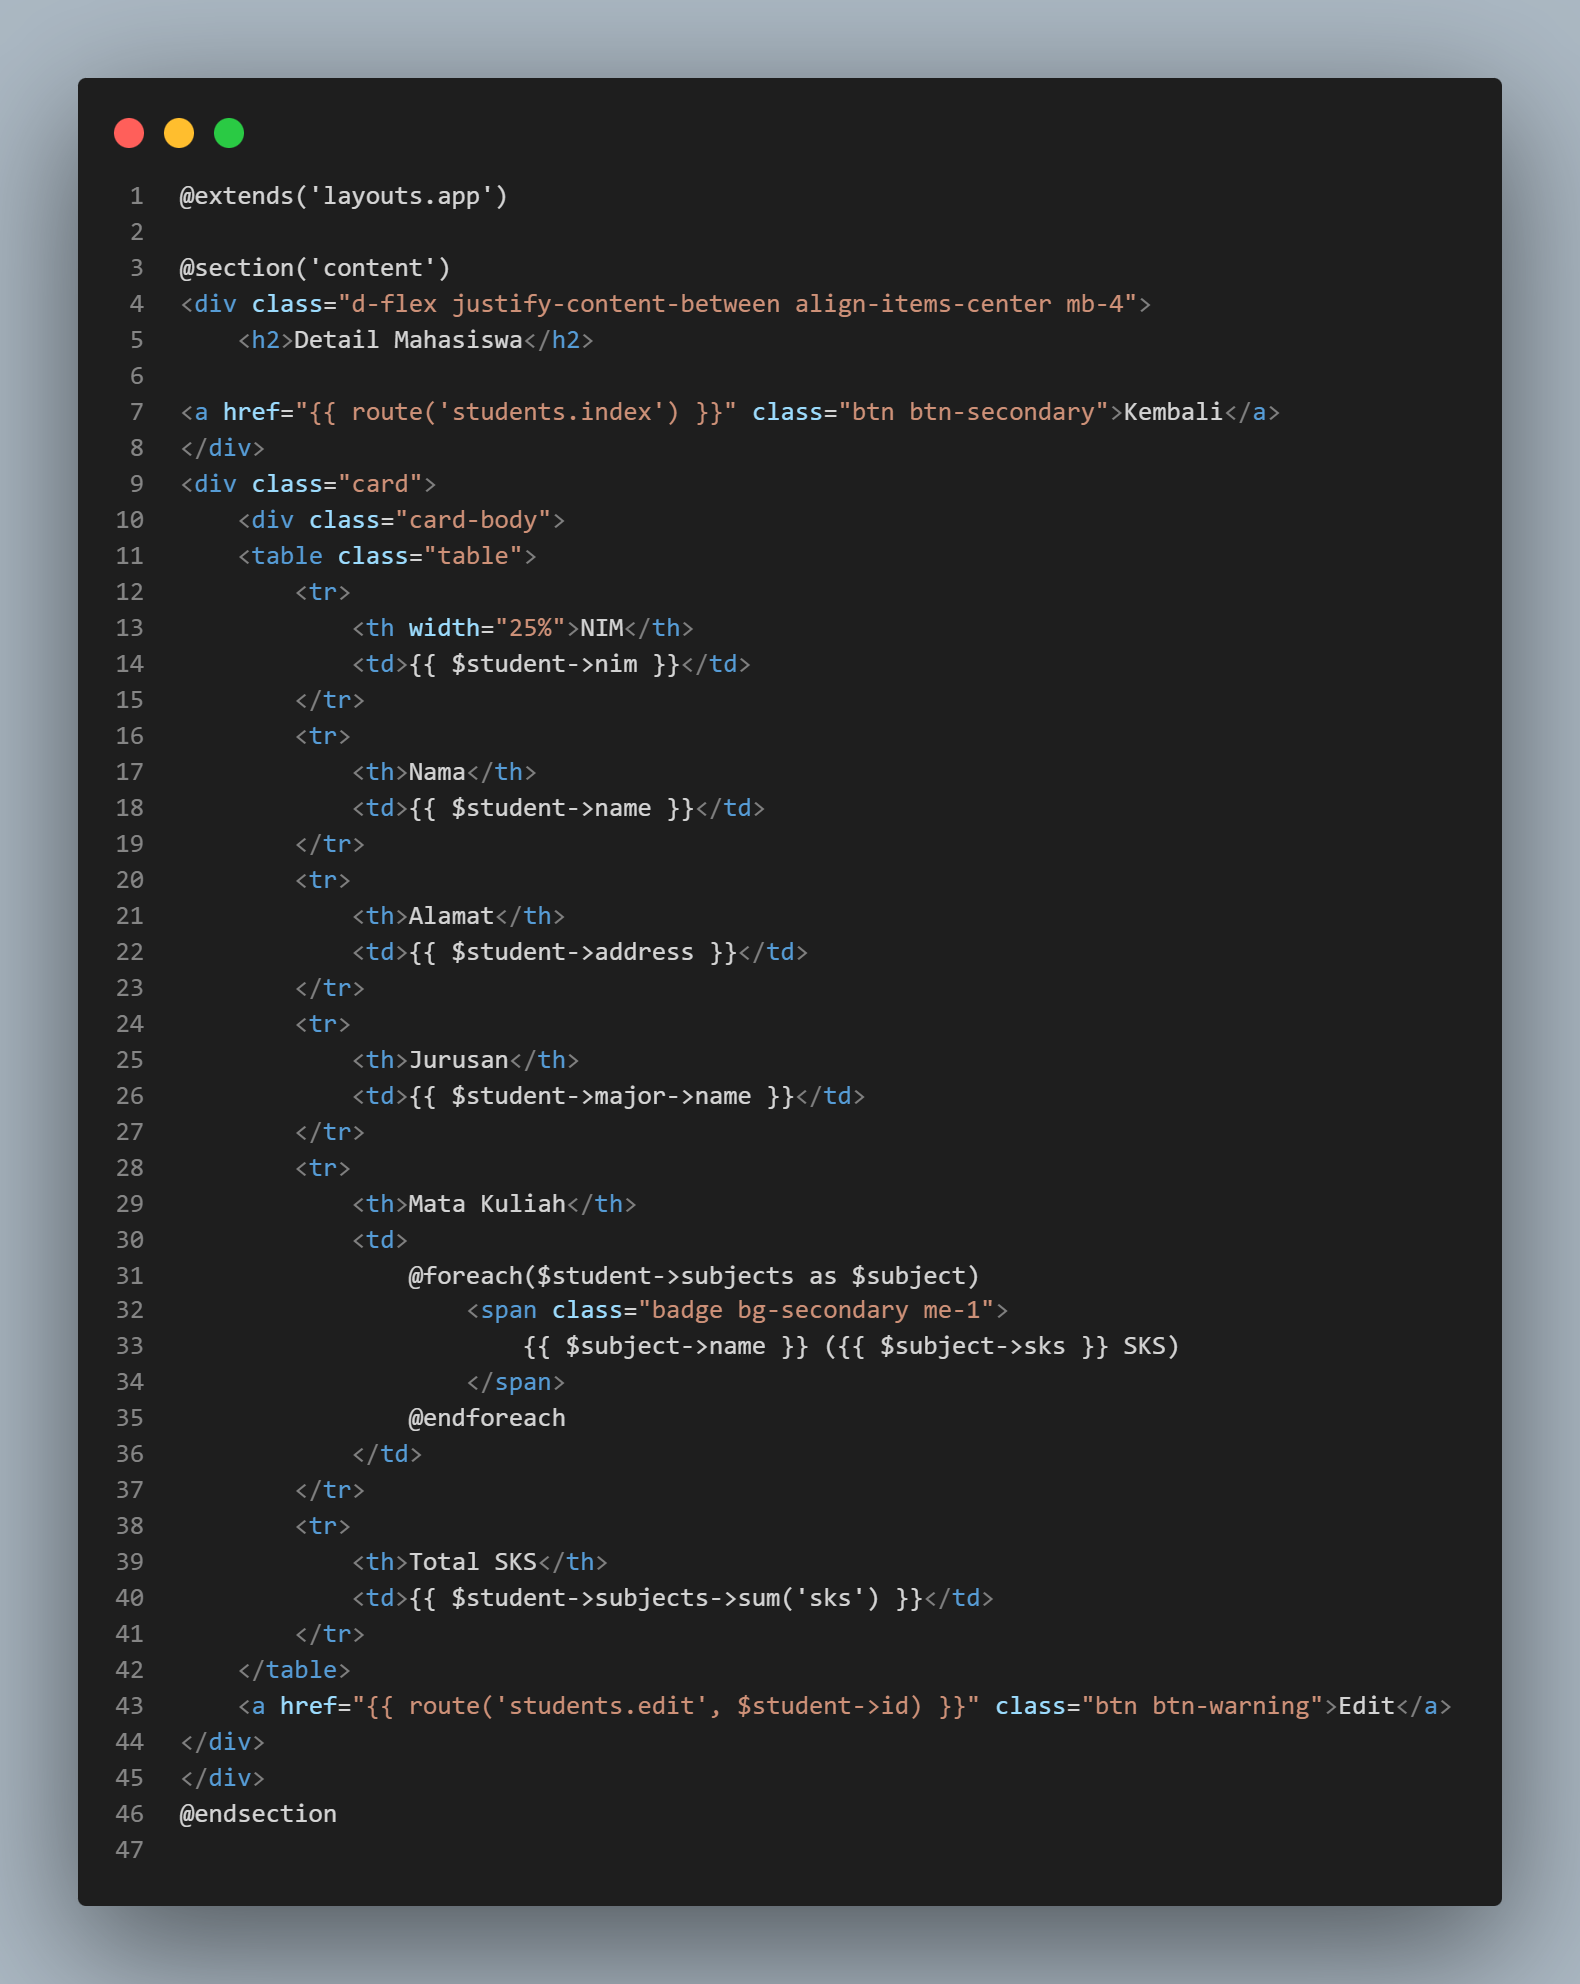
Task: Click the @section('content') directive
Action: (315, 268)
